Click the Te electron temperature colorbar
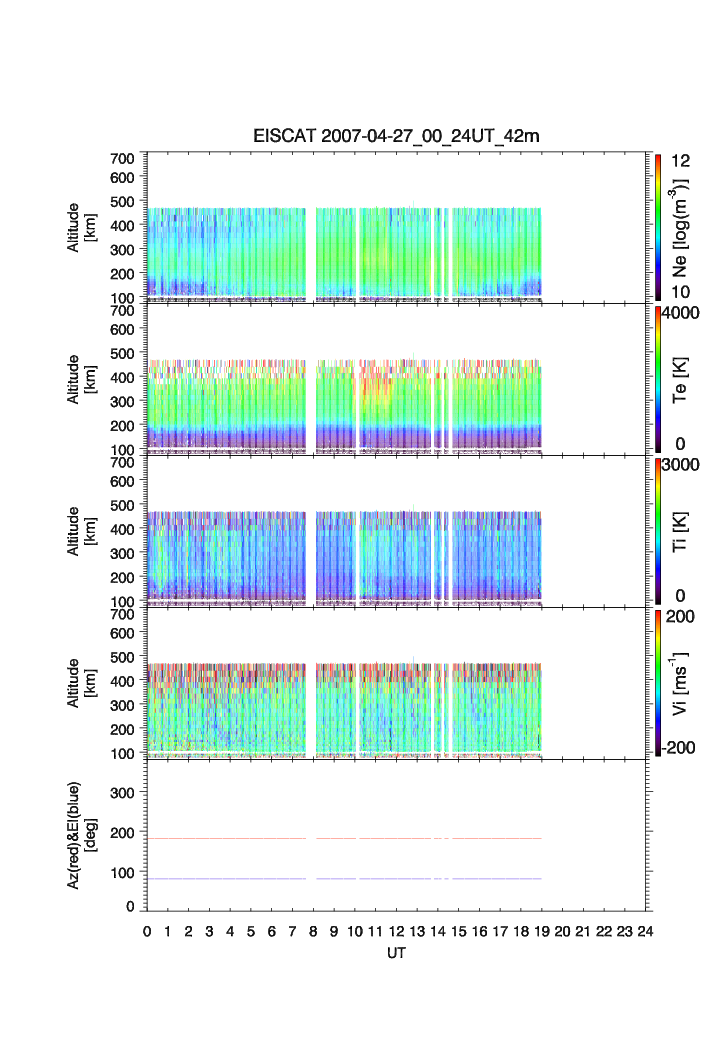708x1063 pixels. [658, 379]
